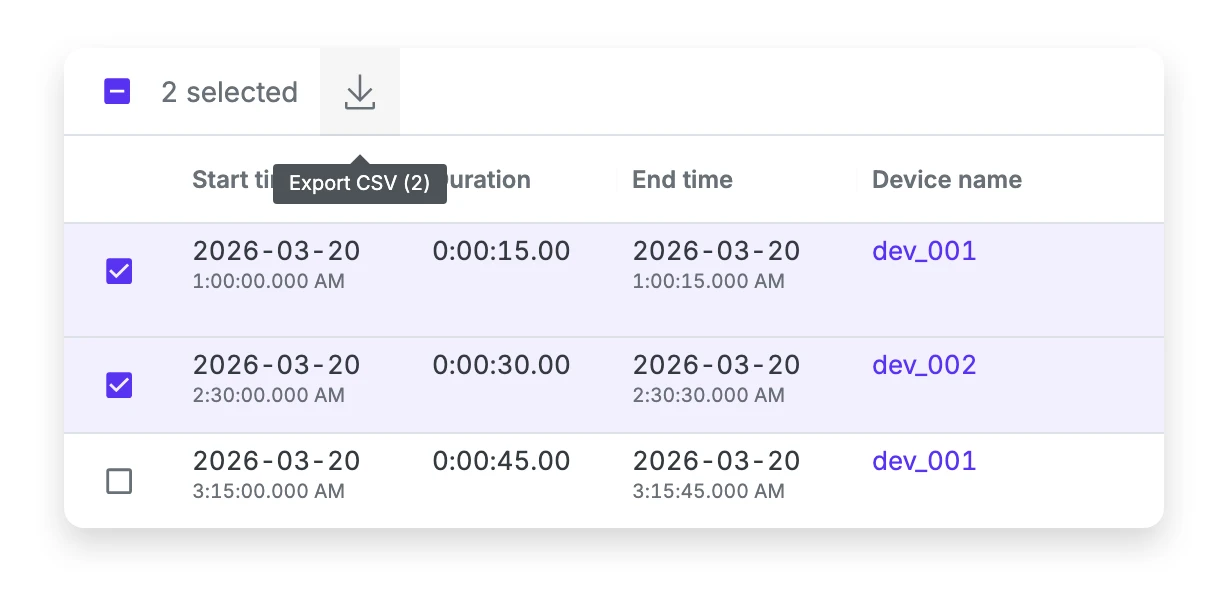Uncheck the checkbox for the 1:00:00.000 AM row
1228x608 pixels.
coord(119,270)
